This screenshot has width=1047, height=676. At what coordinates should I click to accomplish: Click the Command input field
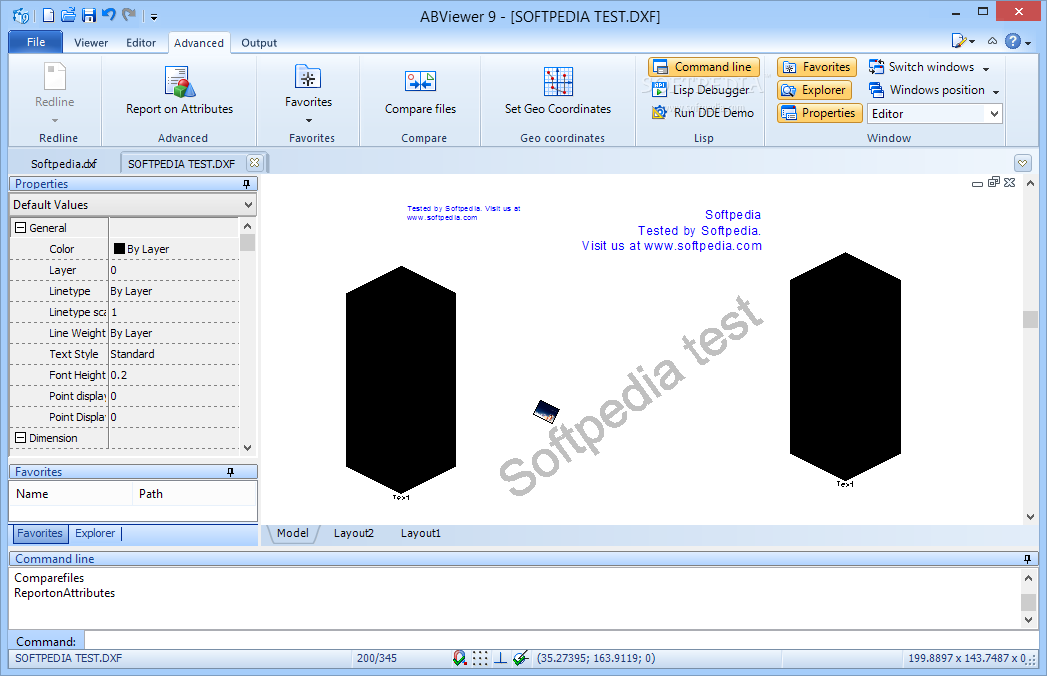561,641
